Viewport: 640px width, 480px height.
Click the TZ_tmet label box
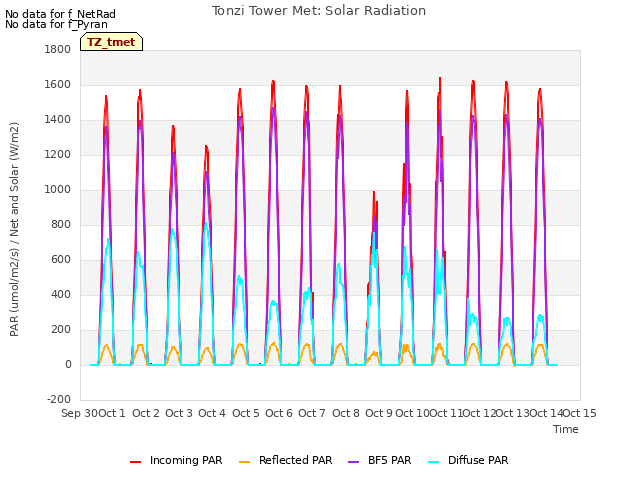pos(111,42)
